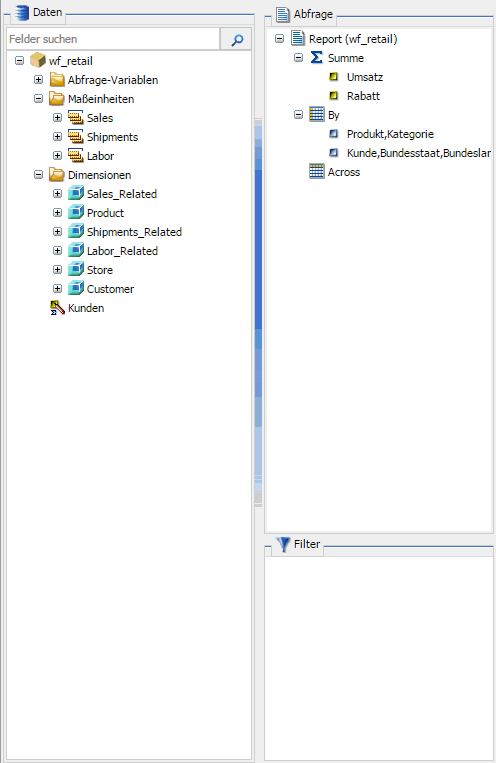Click the Labor_Related dimension cube icon
This screenshot has width=496, height=763.
76,250
